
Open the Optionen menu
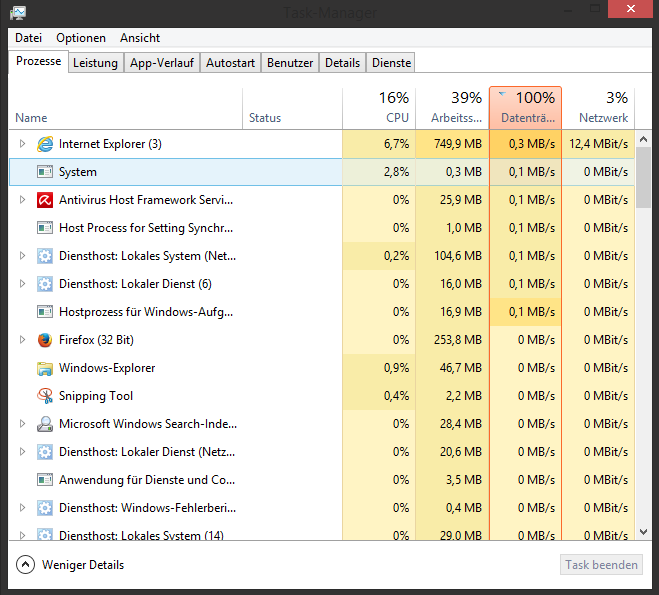[81, 38]
